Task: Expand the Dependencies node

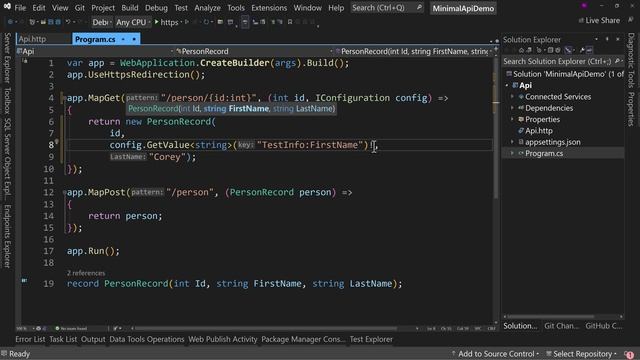Action: [512, 108]
